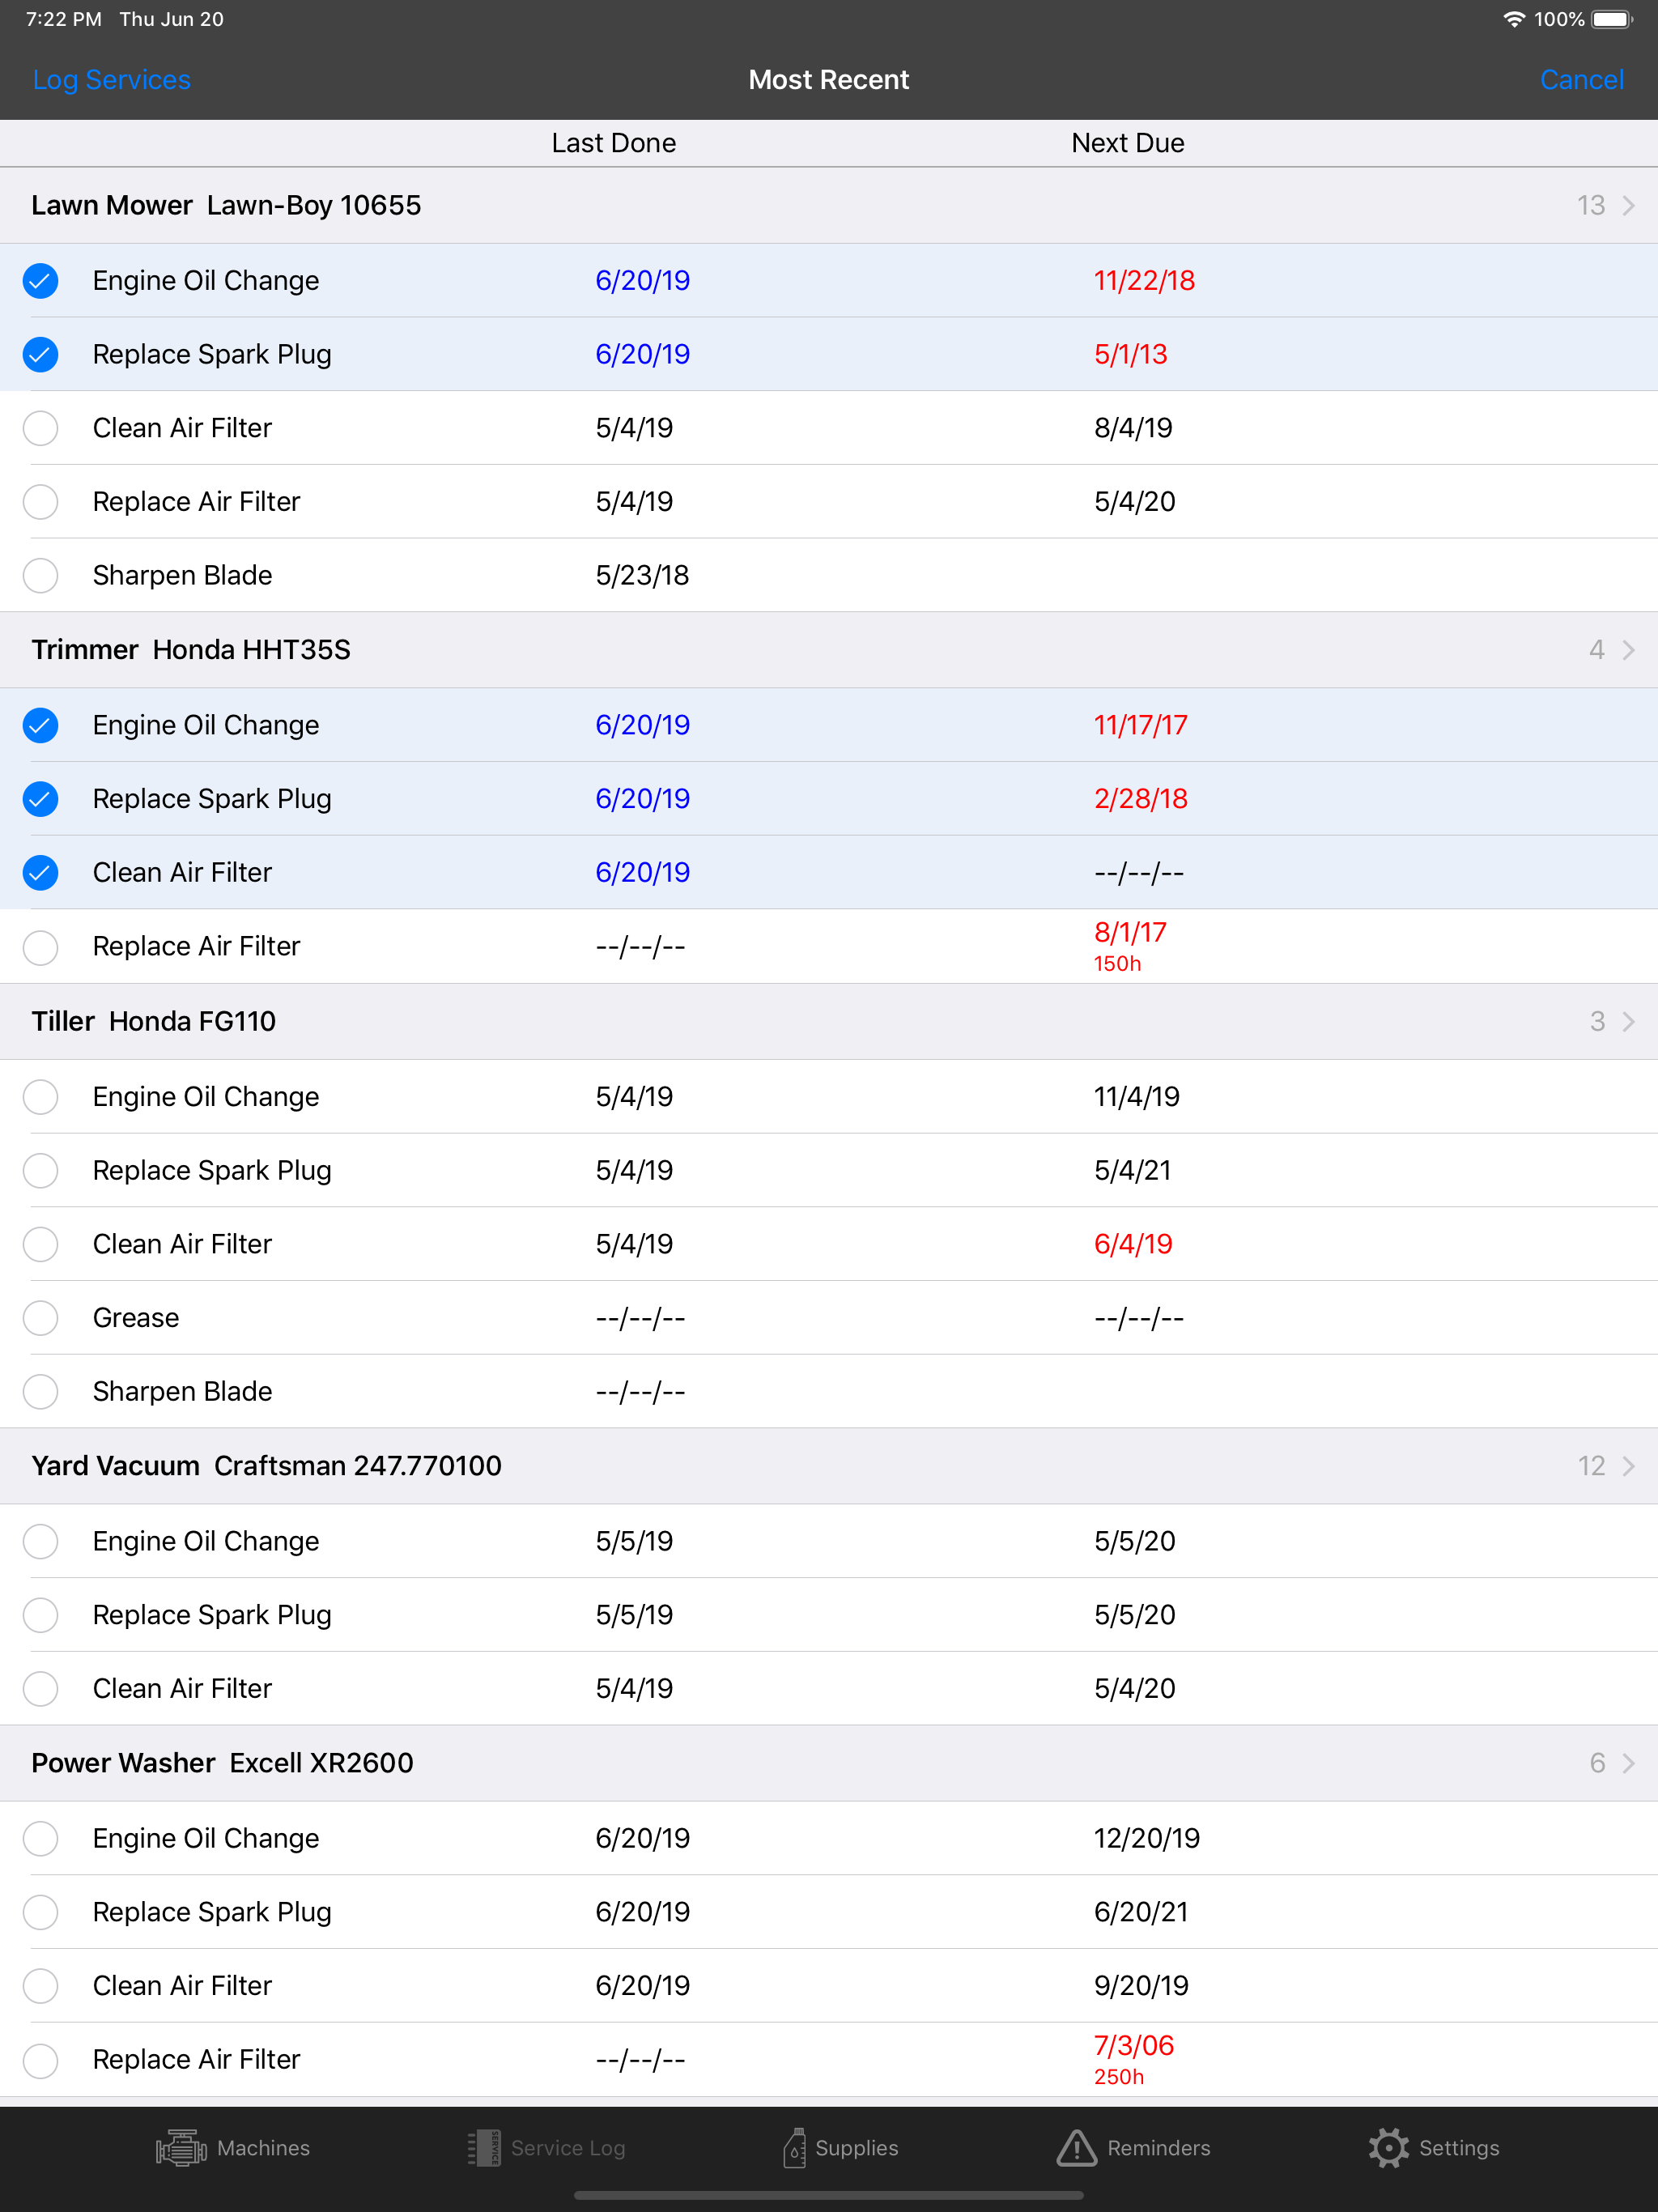The image size is (1658, 2212).
Task: Tap Cancel in the top bar
Action: coord(1581,80)
